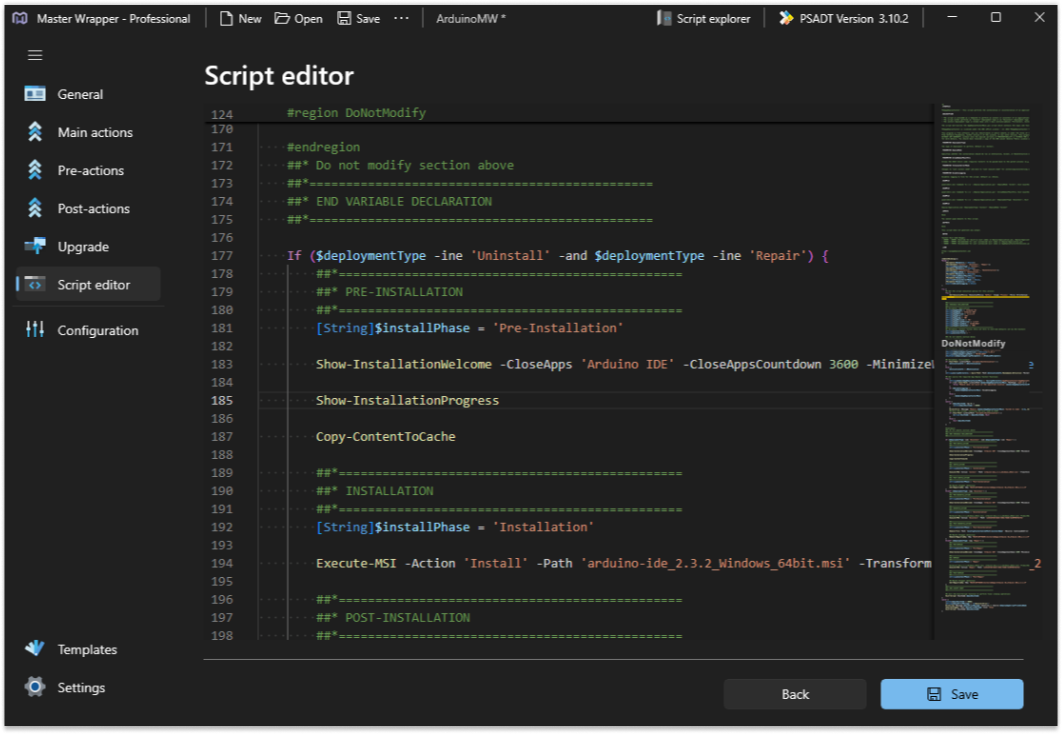The image size is (1062, 734).
Task: Click the #endregion line 171
Action: (323, 148)
